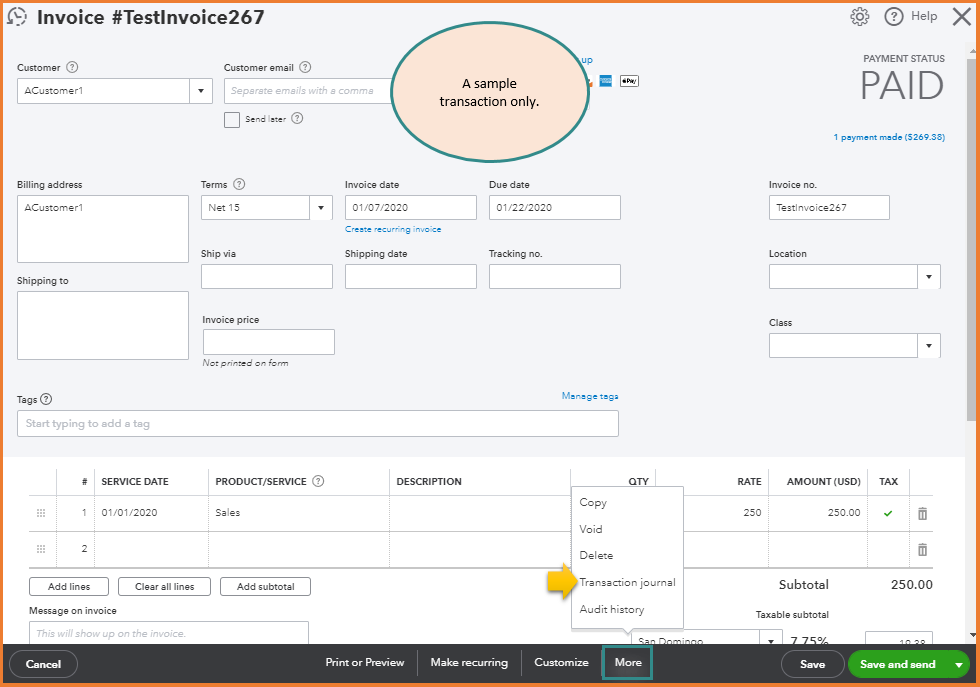Click the Customer email help icon

coord(305,67)
